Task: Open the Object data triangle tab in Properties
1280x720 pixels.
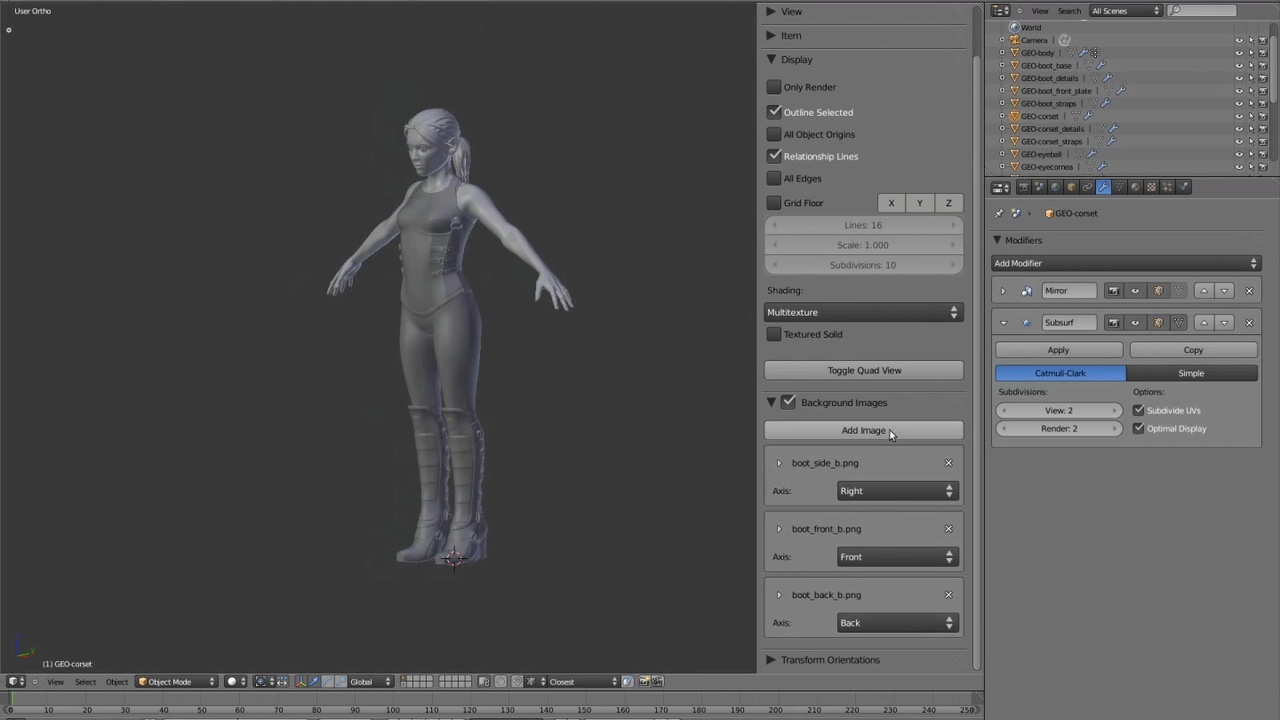Action: coord(1120,187)
